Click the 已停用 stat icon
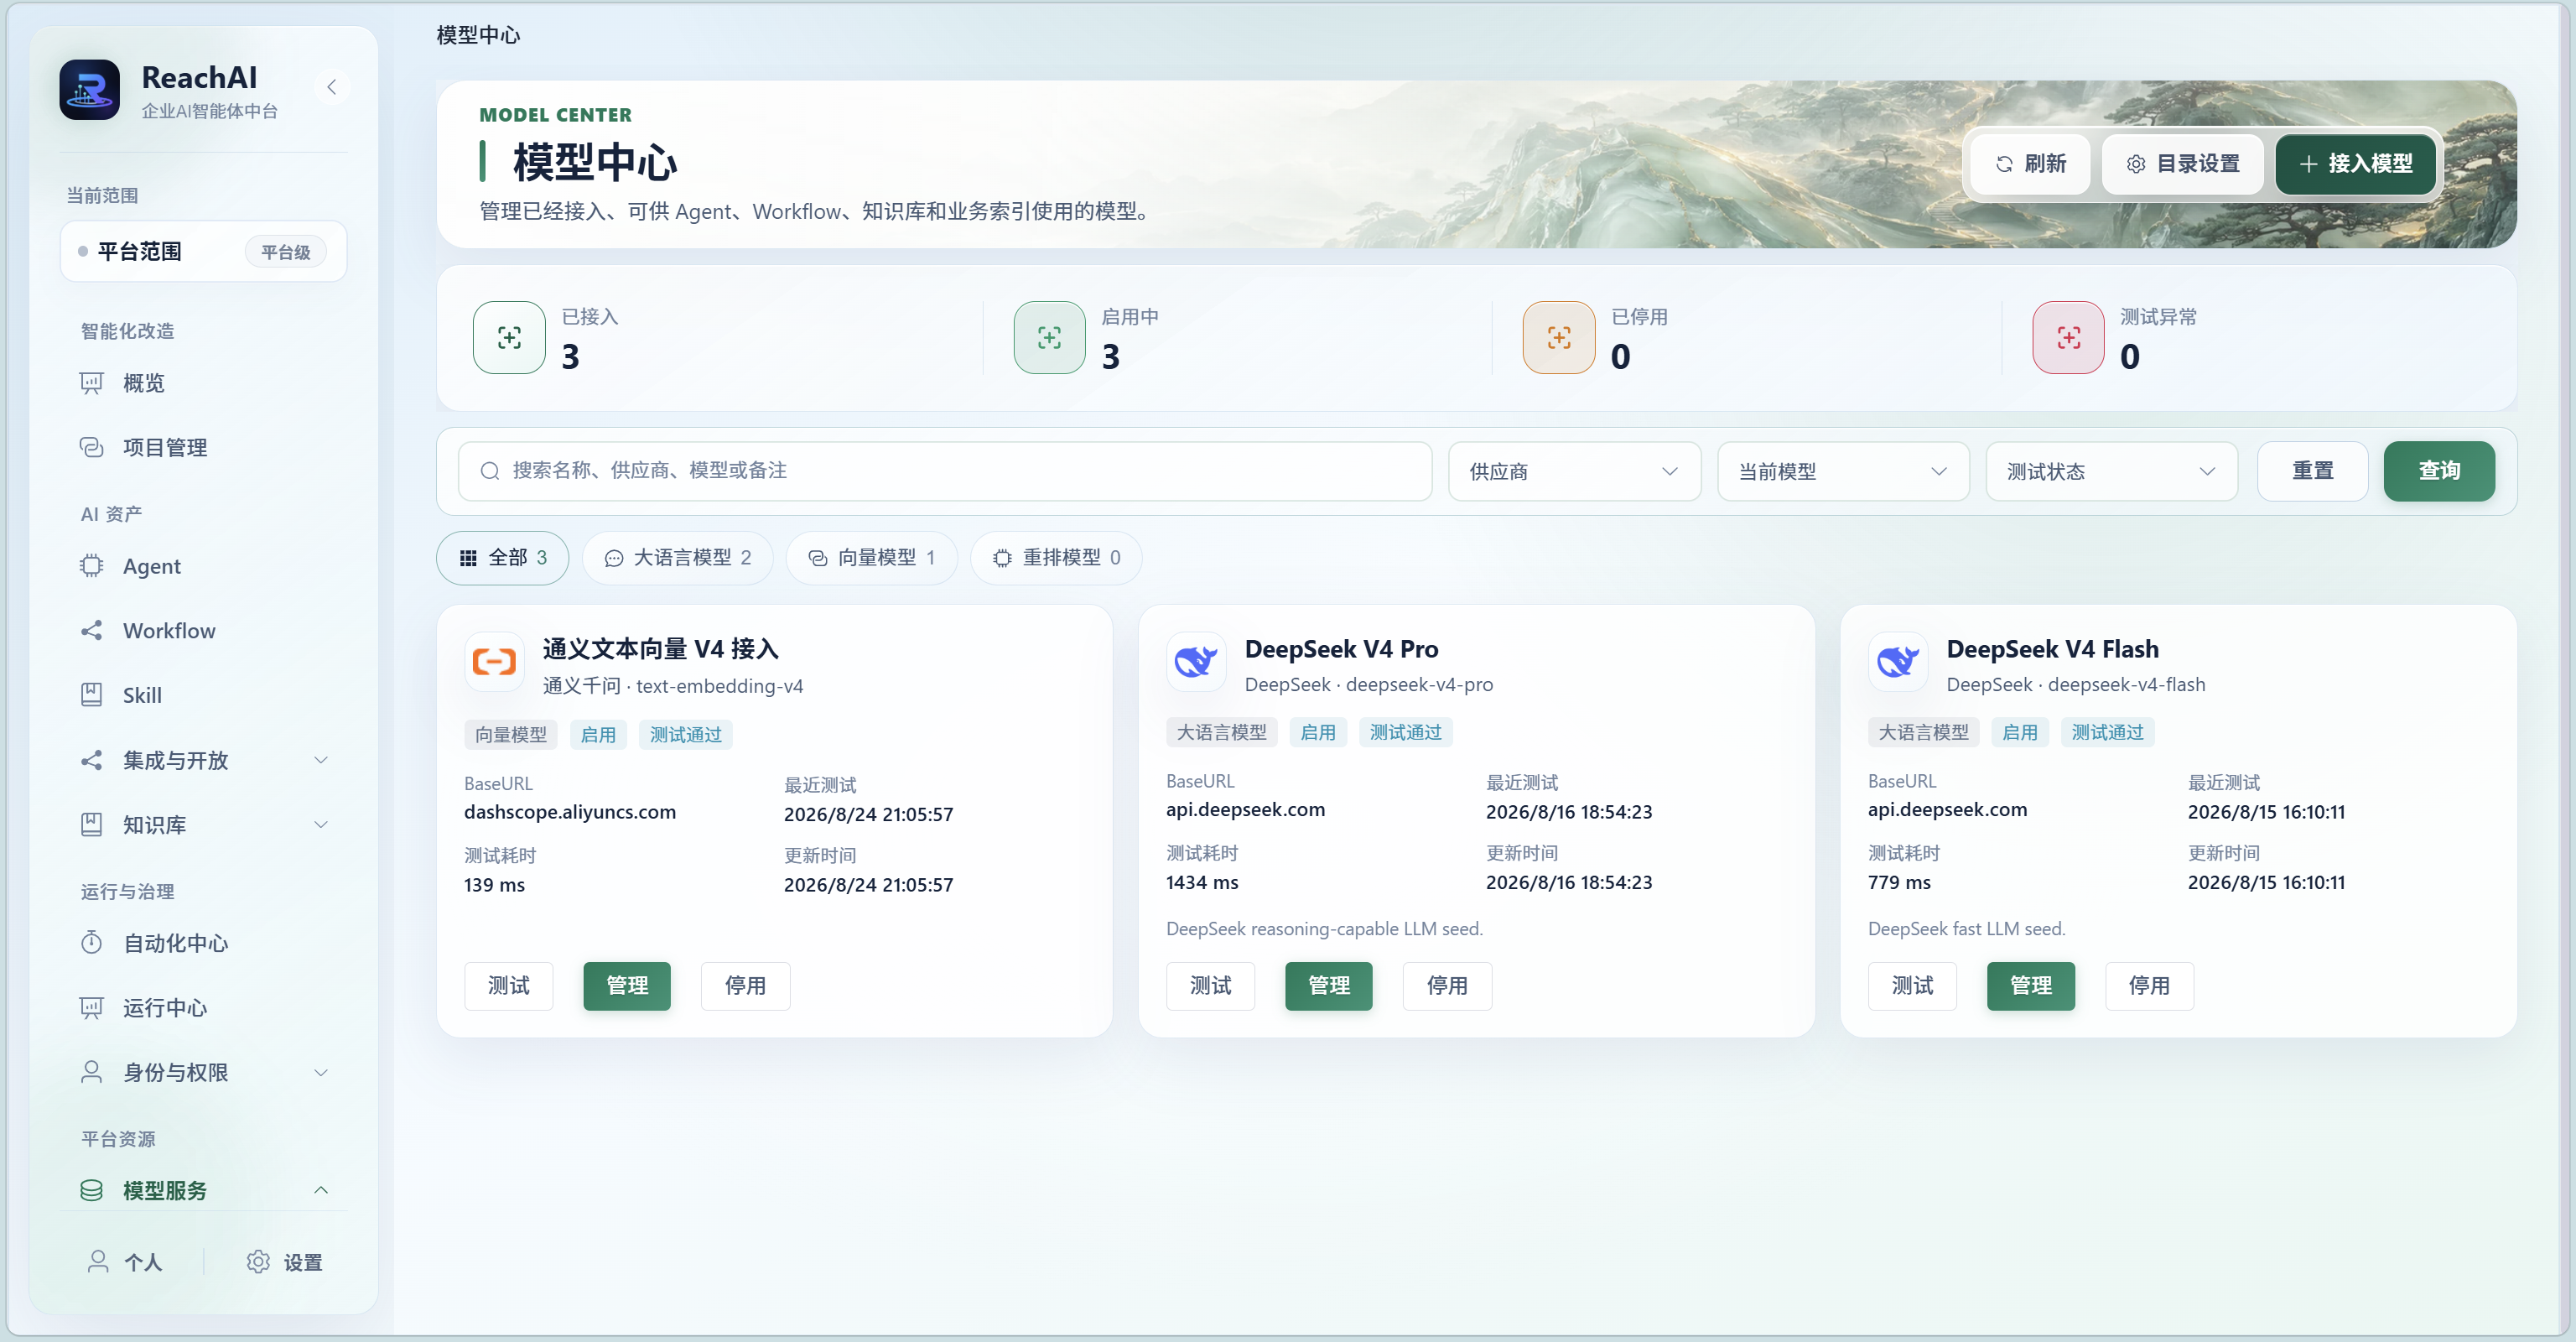This screenshot has height=1342, width=2576. [x=1558, y=338]
